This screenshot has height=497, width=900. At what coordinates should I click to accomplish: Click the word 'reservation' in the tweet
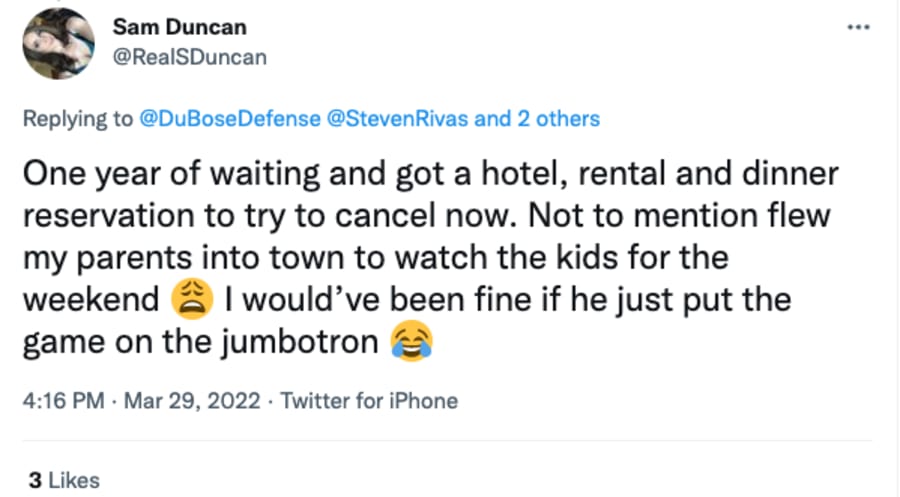point(108,216)
